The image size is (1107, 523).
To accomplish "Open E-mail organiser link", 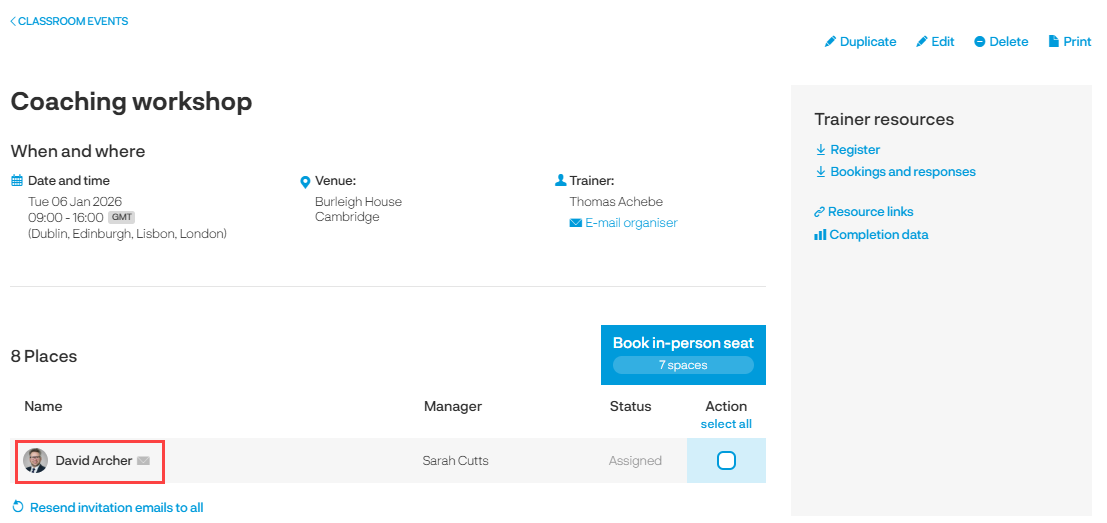I will pos(630,223).
